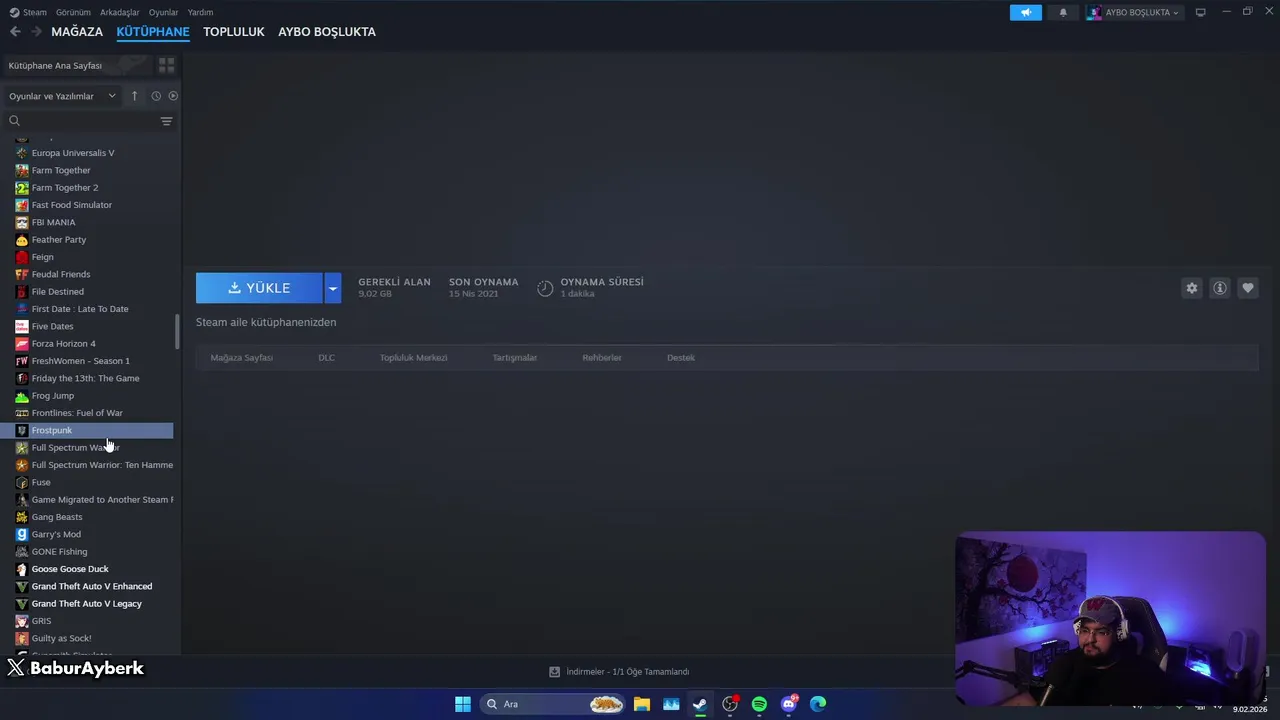The width and height of the screenshot is (1280, 720).
Task: Expand install options dropdown arrow
Action: click(x=333, y=288)
